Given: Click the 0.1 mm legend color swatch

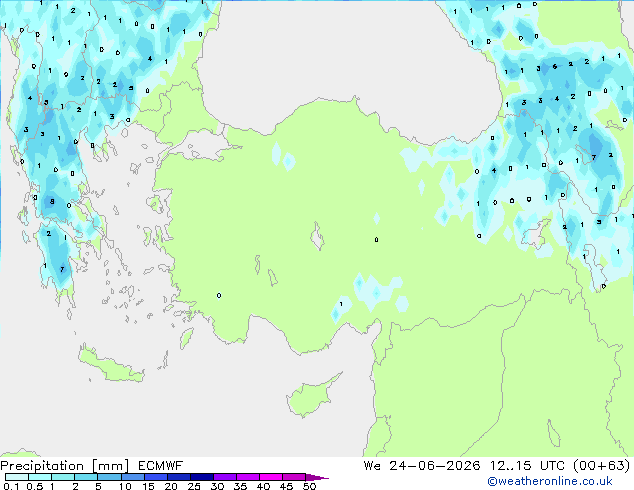Looking at the screenshot, I should pos(17,477).
